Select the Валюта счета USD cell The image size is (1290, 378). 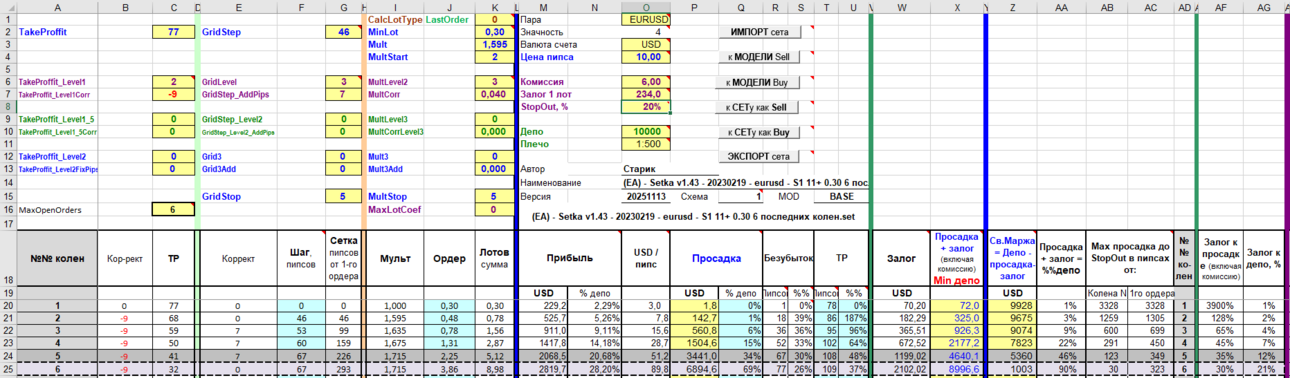pyautogui.click(x=645, y=45)
